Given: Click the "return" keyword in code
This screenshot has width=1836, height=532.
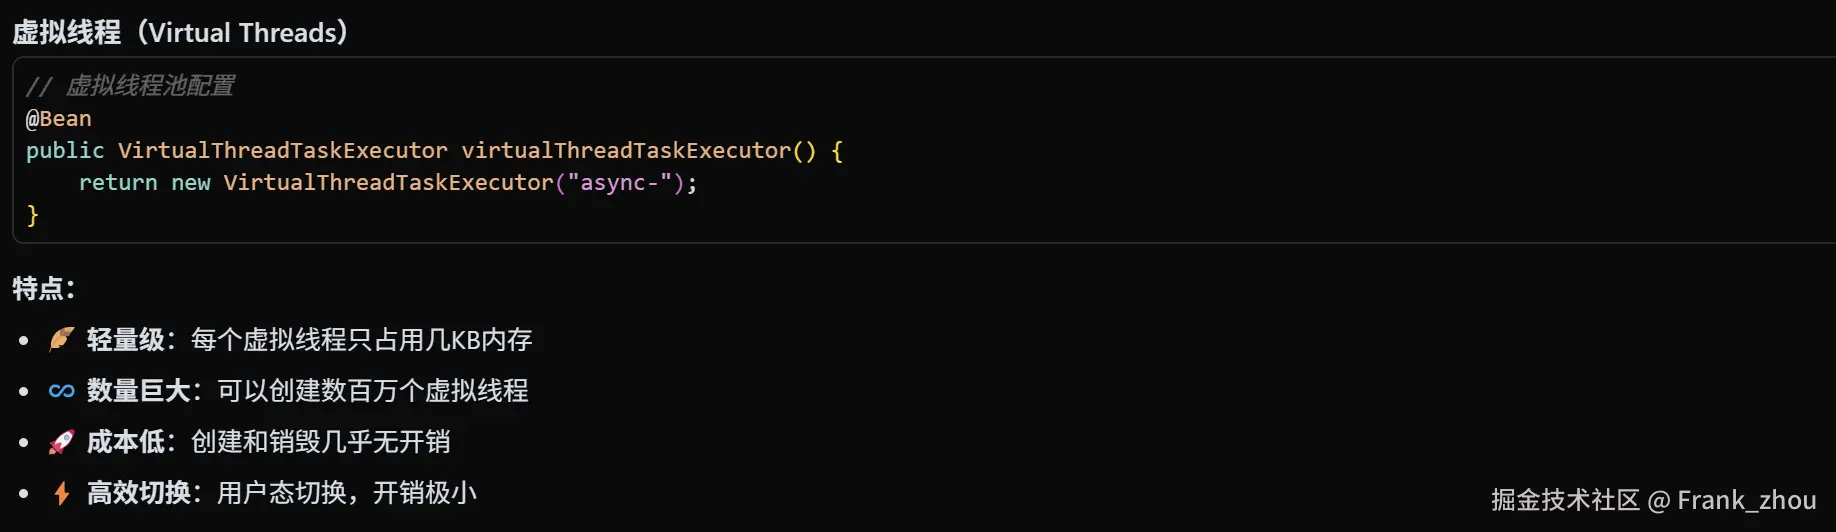Looking at the screenshot, I should [118, 183].
